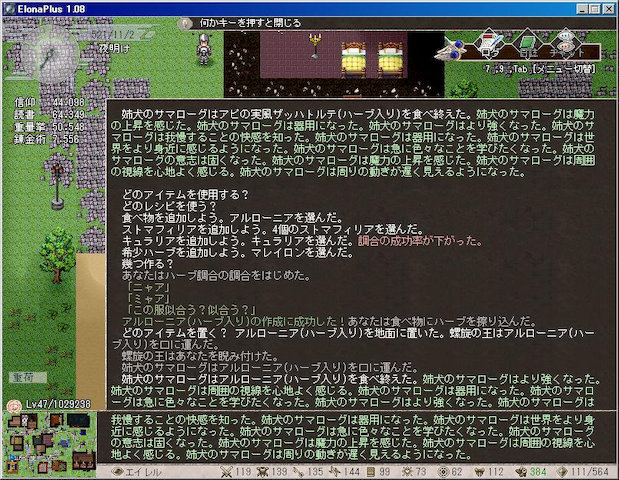619x480 pixels.
Task: Click the Lv47/1029238 level text
Action: [x=58, y=404]
